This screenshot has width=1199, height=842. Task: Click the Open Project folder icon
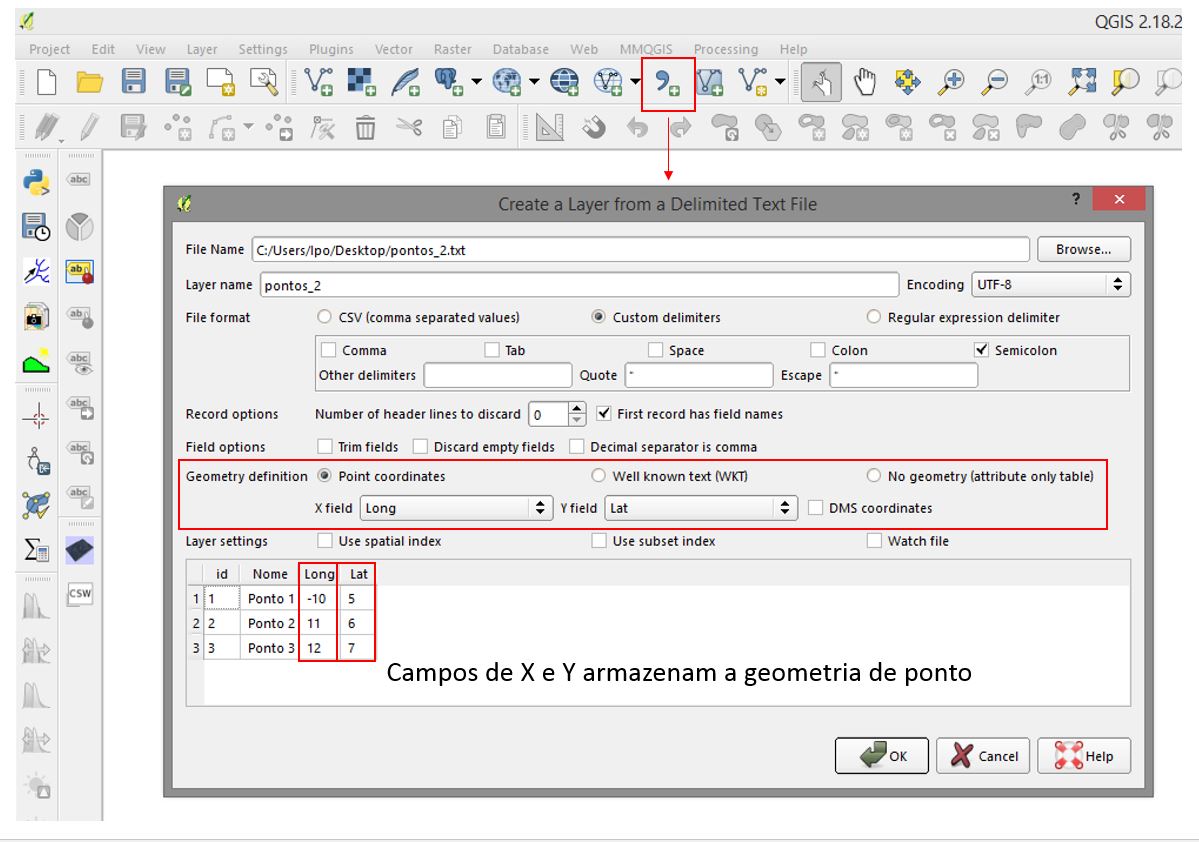point(90,82)
